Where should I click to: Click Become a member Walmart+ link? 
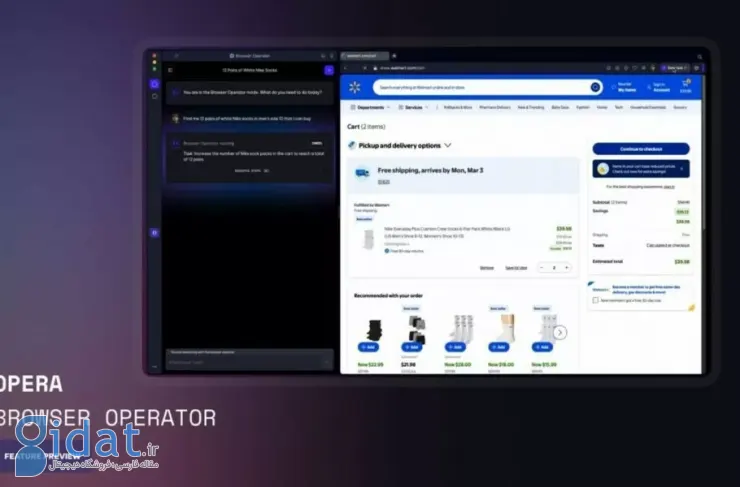pos(646,289)
